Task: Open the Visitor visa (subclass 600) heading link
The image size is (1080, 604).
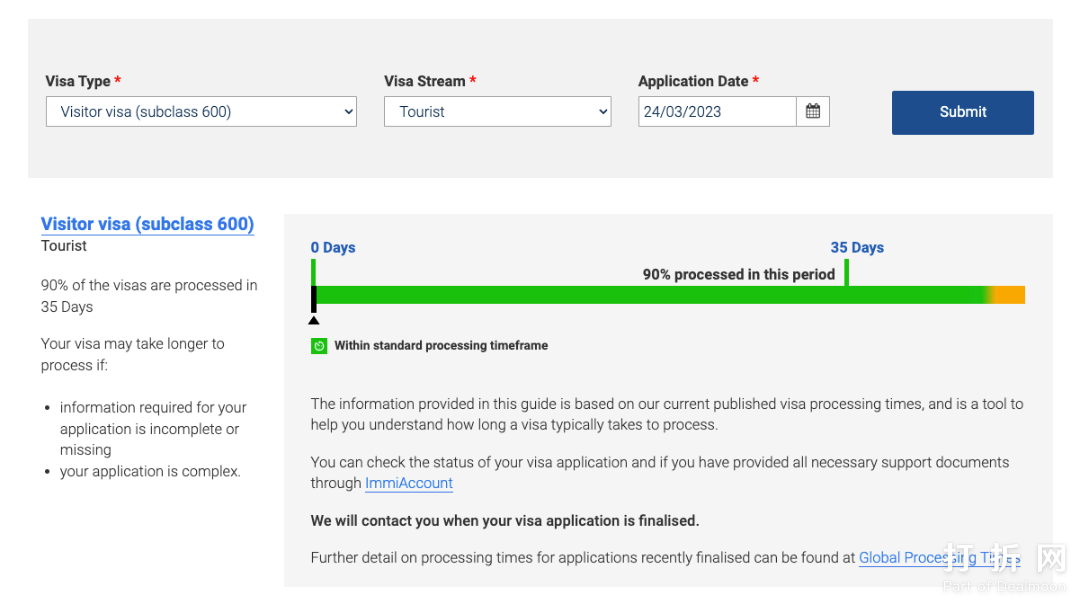Action: 147,224
